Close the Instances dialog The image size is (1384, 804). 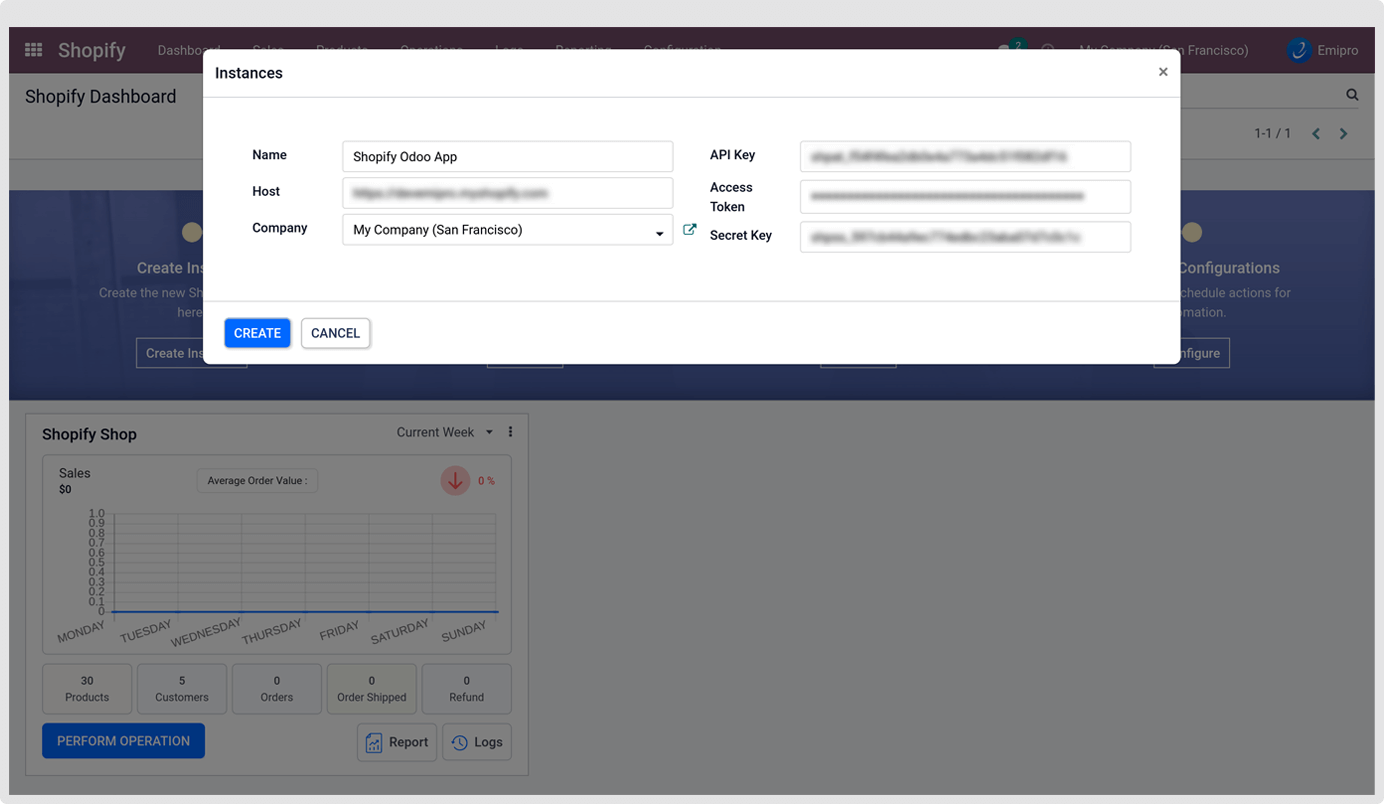1162,72
